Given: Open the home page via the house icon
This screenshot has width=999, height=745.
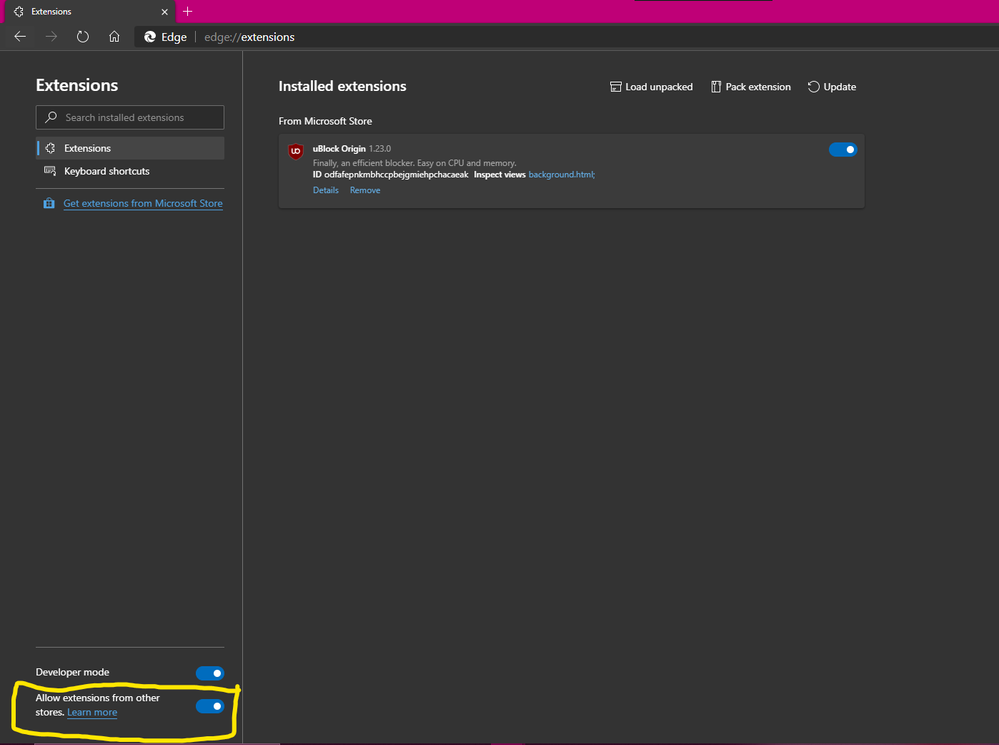Looking at the screenshot, I should click(x=114, y=37).
